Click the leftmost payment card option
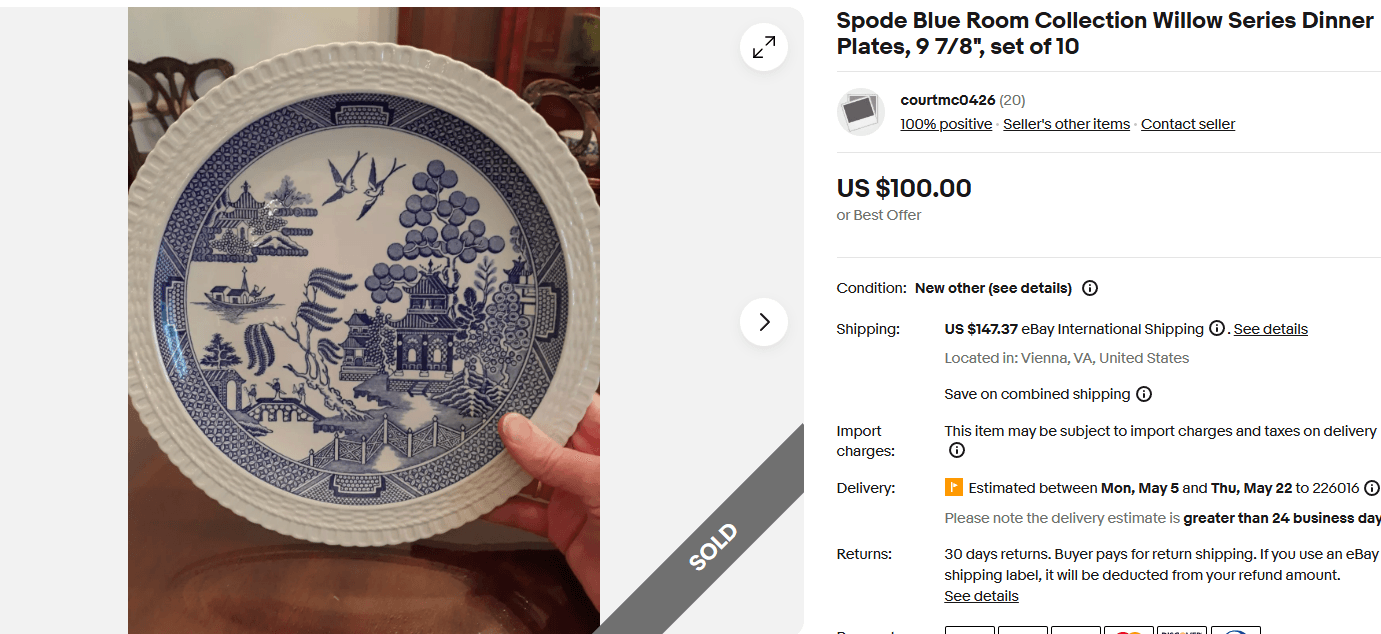This screenshot has height=634, width=1381. pyautogui.click(x=968, y=630)
